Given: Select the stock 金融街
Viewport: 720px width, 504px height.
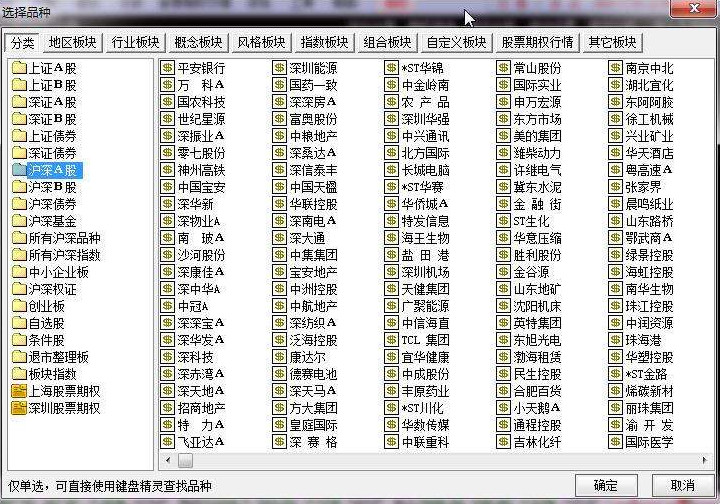Looking at the screenshot, I should 537,204.
